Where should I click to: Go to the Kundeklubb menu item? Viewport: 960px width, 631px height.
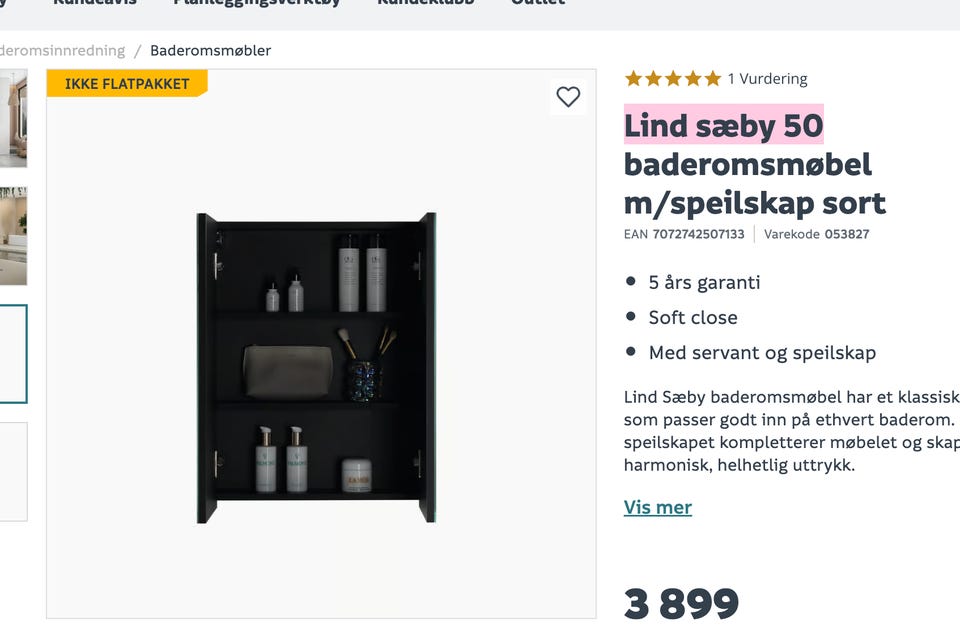(x=425, y=3)
